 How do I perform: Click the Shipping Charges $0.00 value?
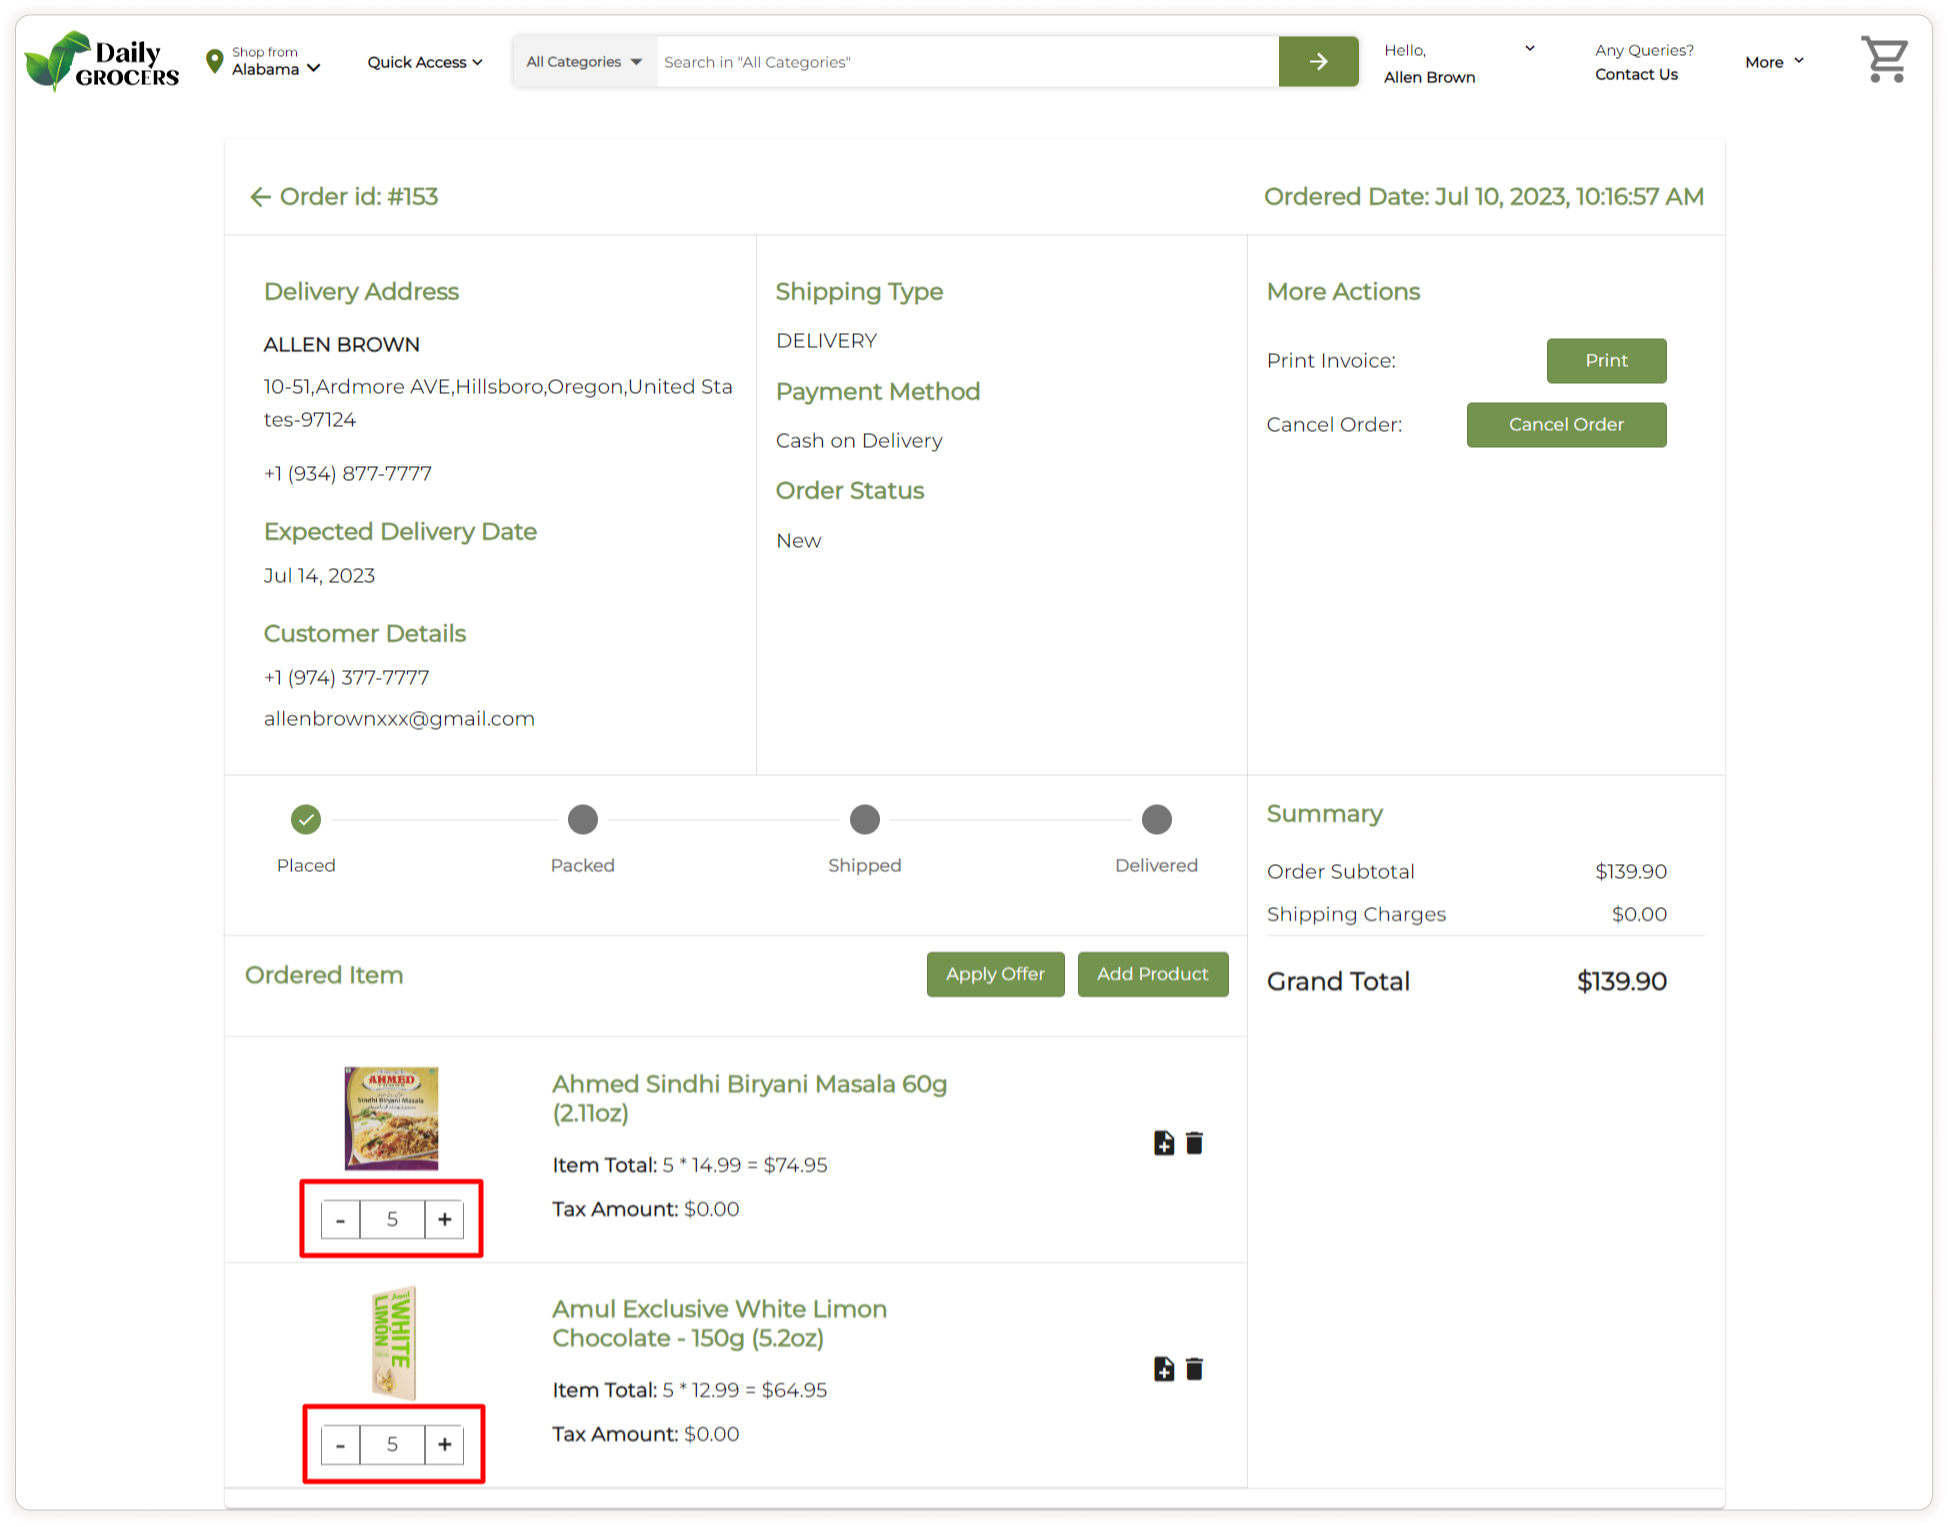1638,914
